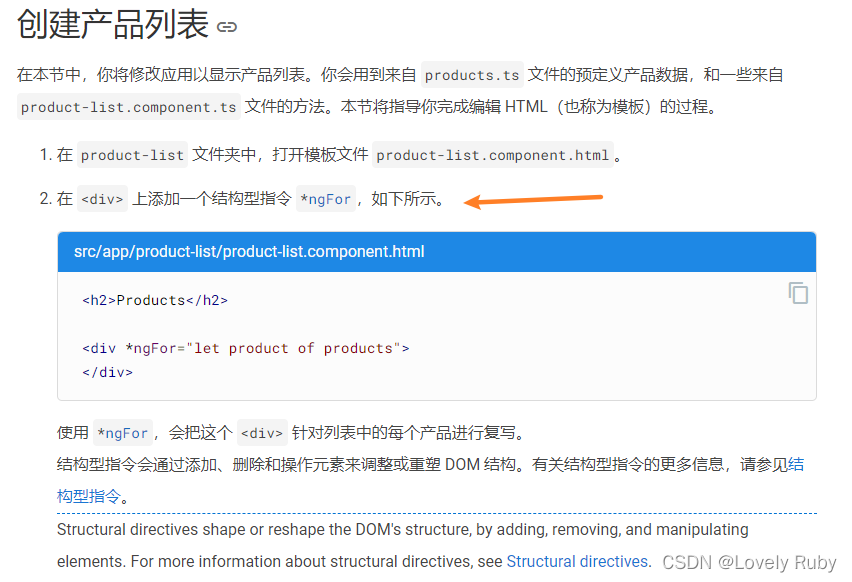Click inline code product-list.component.ts
The width and height of the screenshot is (852, 582).
pyautogui.click(x=128, y=107)
